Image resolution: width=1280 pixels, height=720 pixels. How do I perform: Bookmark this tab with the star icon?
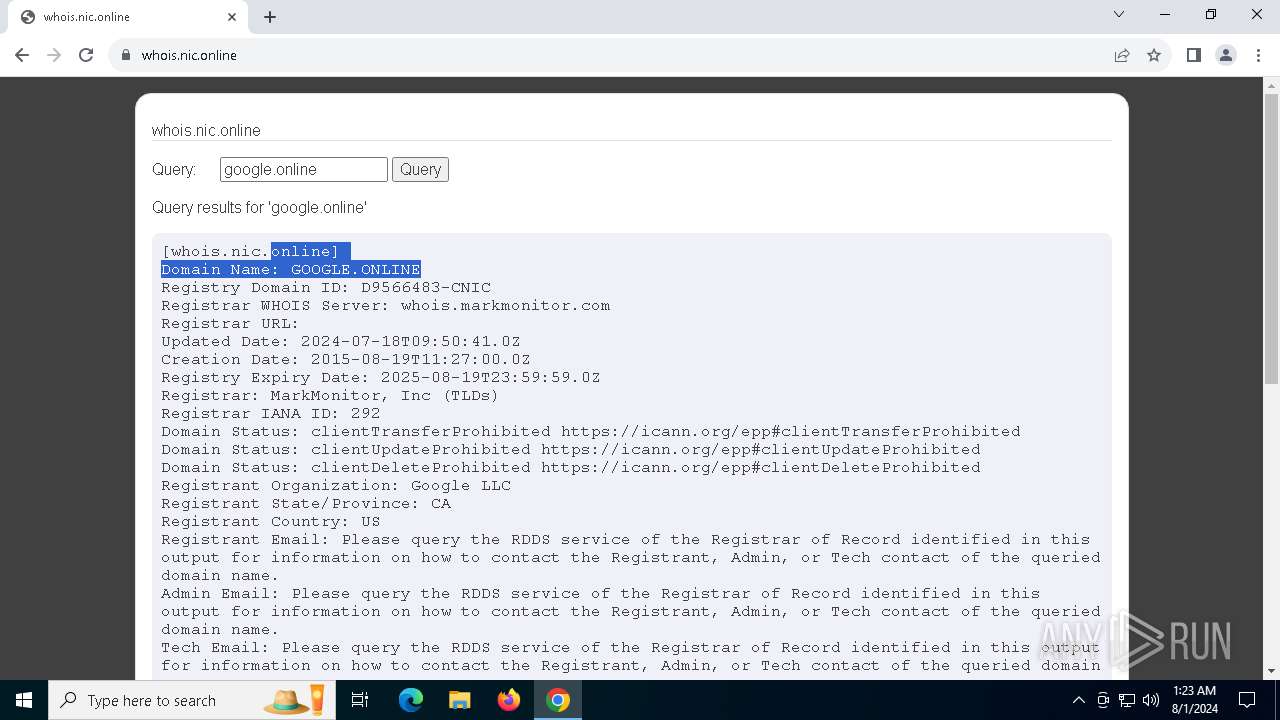[1154, 55]
